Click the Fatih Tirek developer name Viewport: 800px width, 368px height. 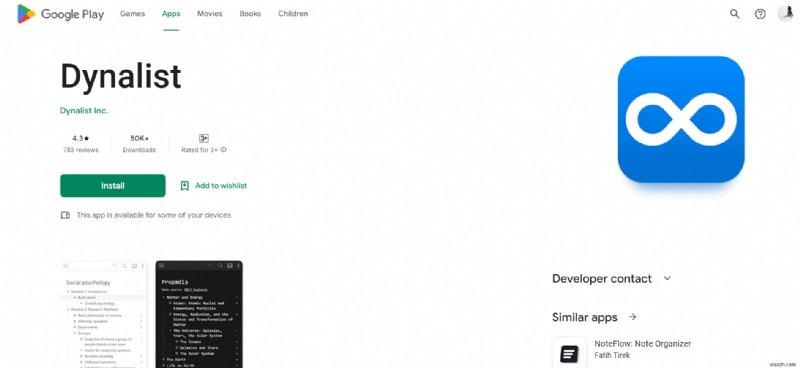pos(612,355)
